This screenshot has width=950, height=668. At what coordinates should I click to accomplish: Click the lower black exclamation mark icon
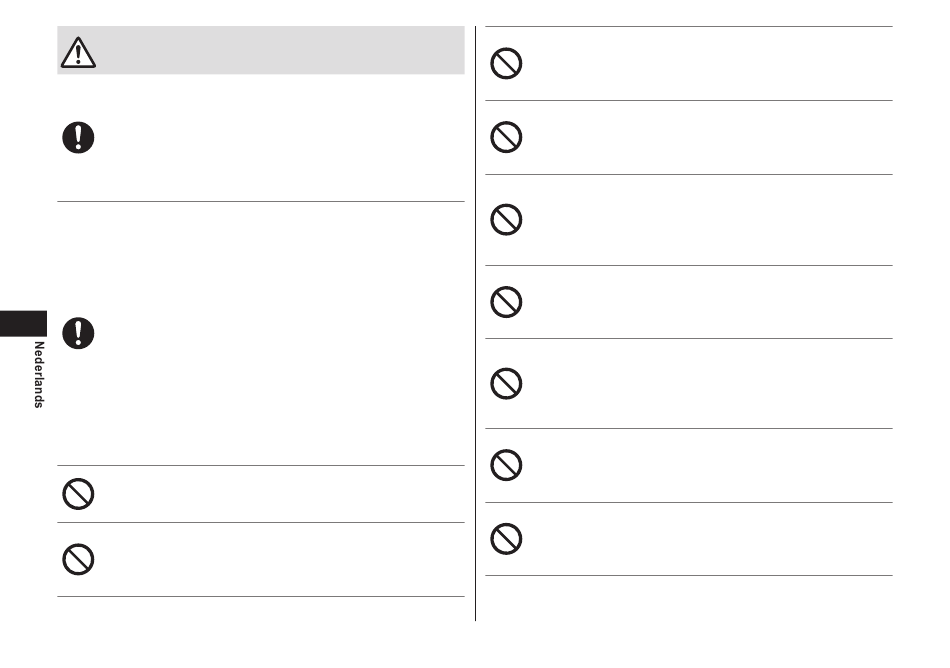78,332
